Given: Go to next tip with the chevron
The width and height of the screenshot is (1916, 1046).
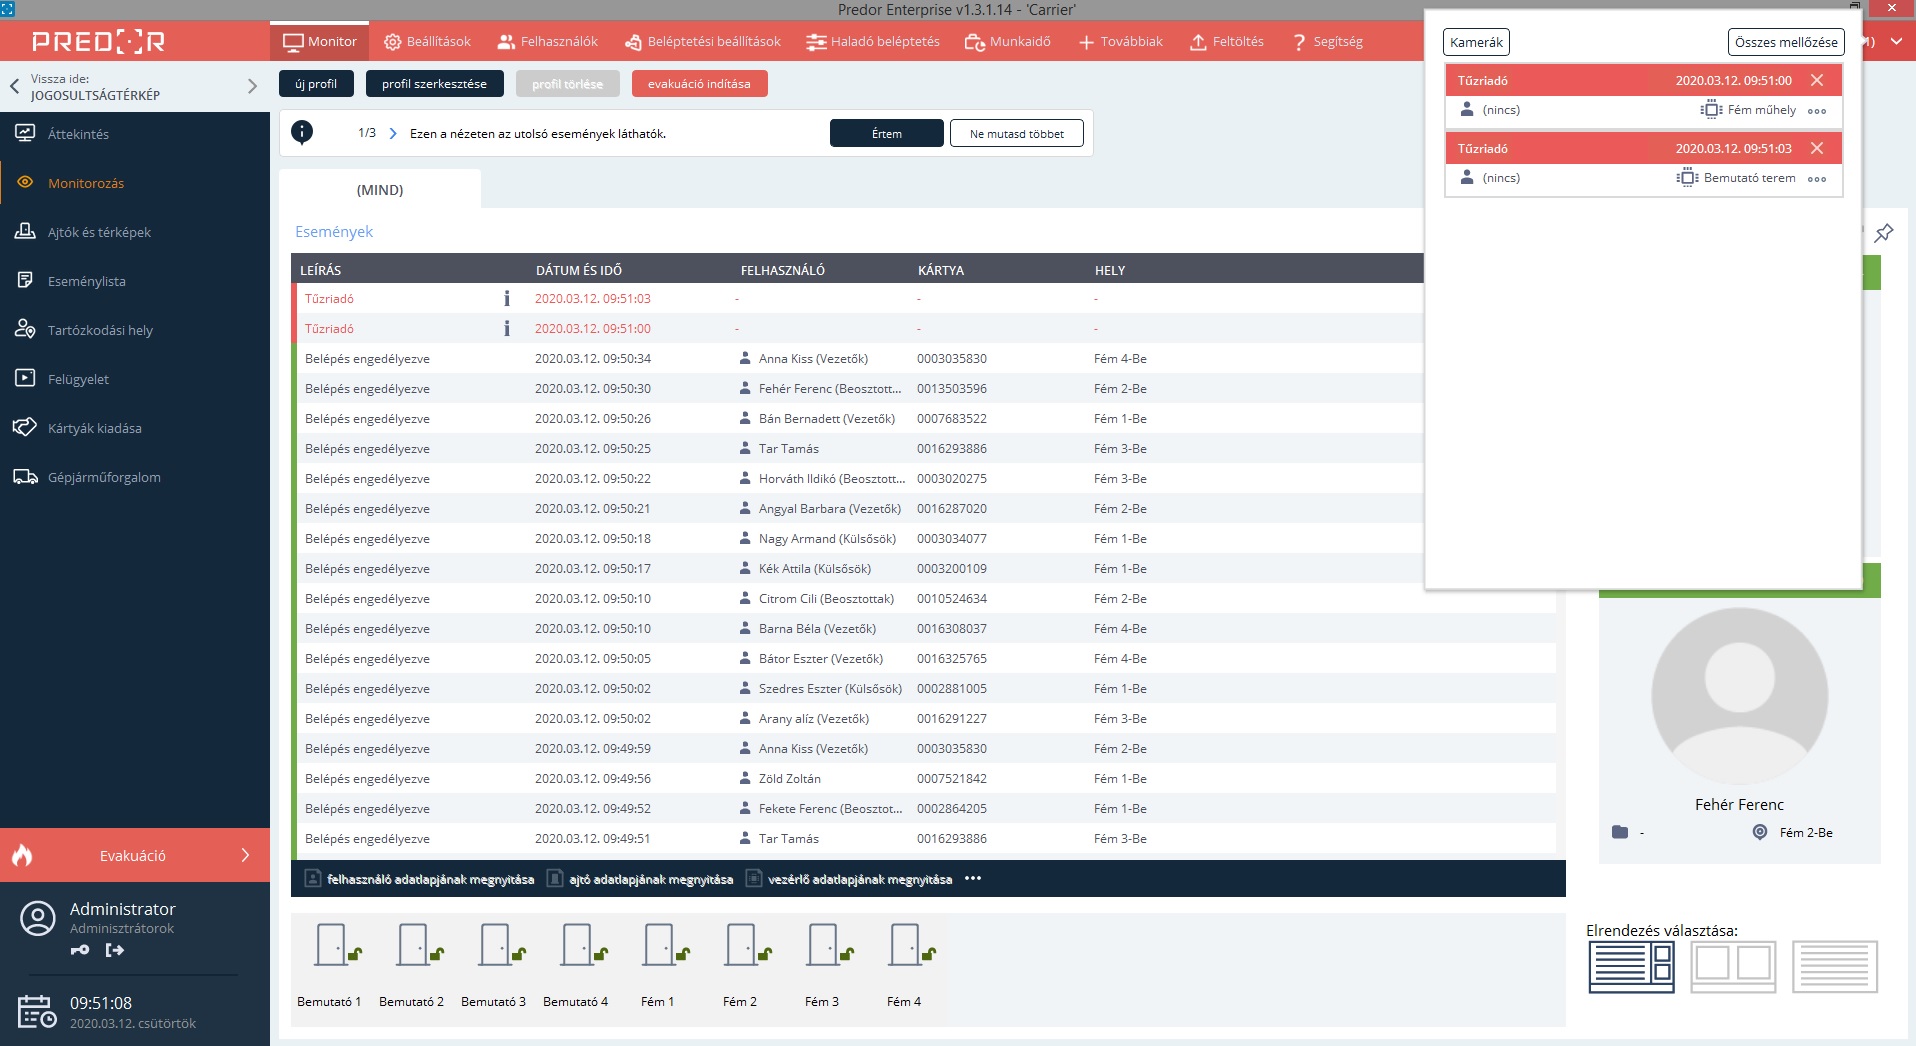Looking at the screenshot, I should (x=393, y=134).
